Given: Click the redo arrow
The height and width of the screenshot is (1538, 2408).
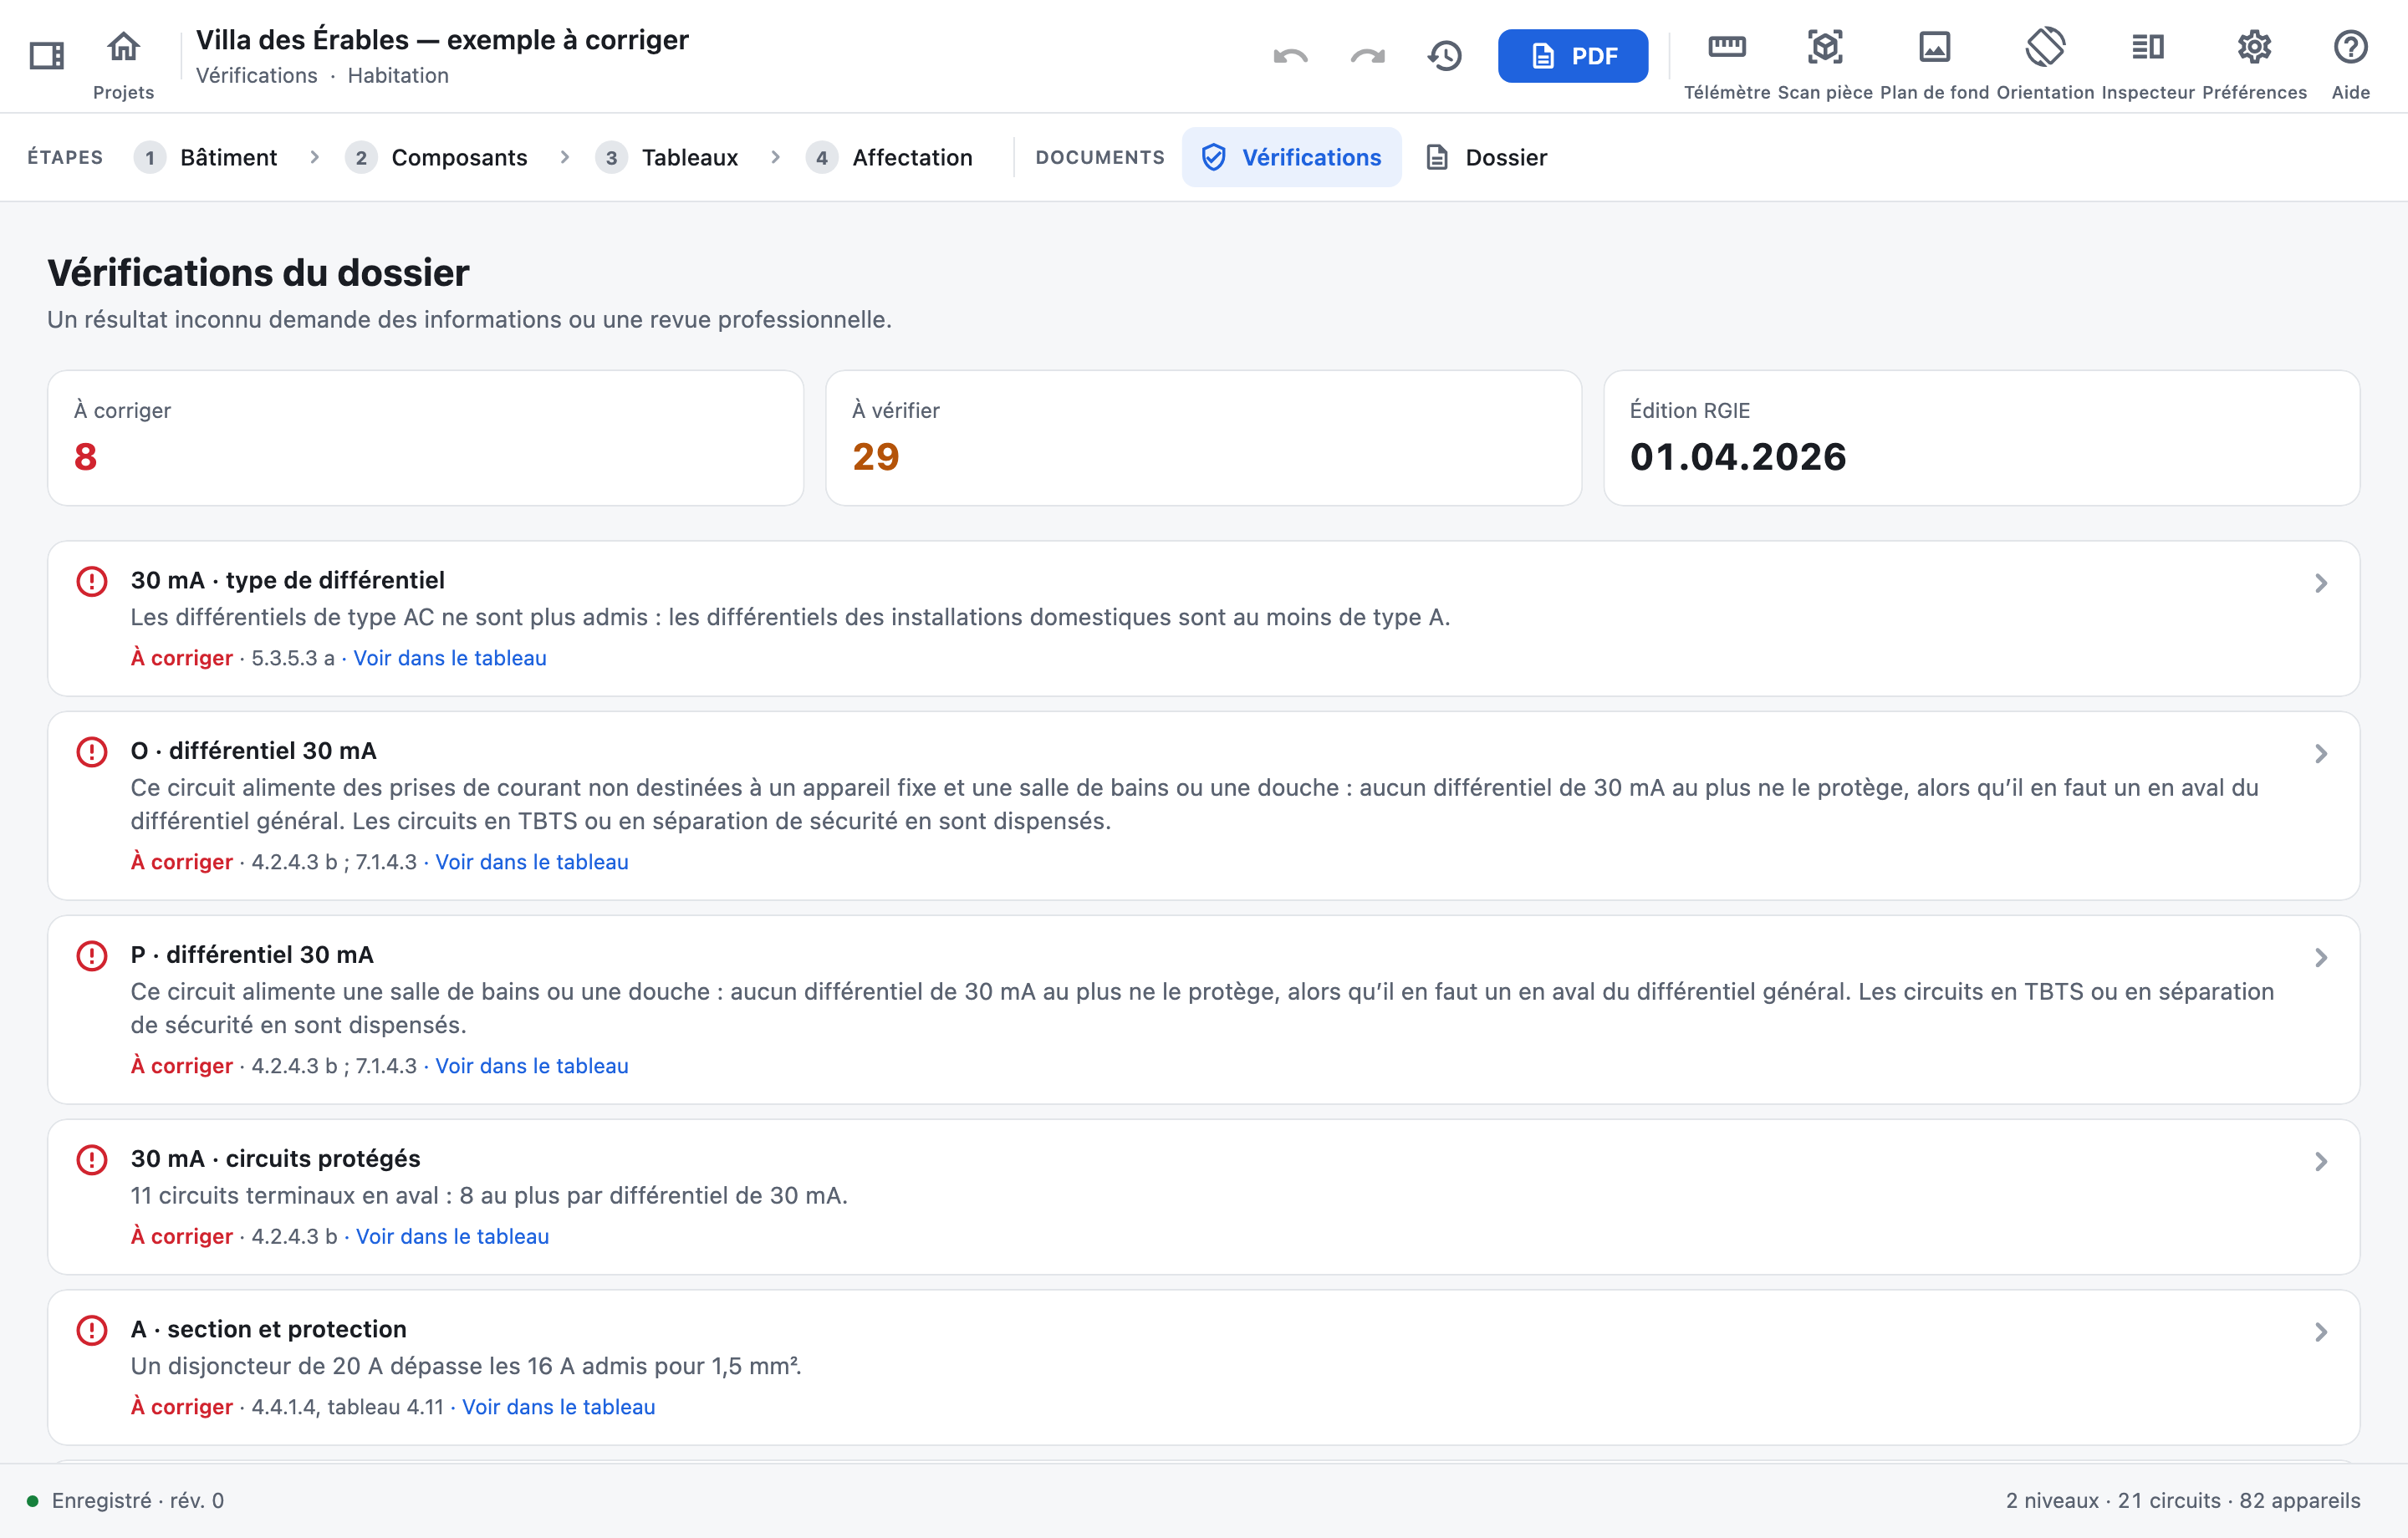Looking at the screenshot, I should (x=1367, y=56).
